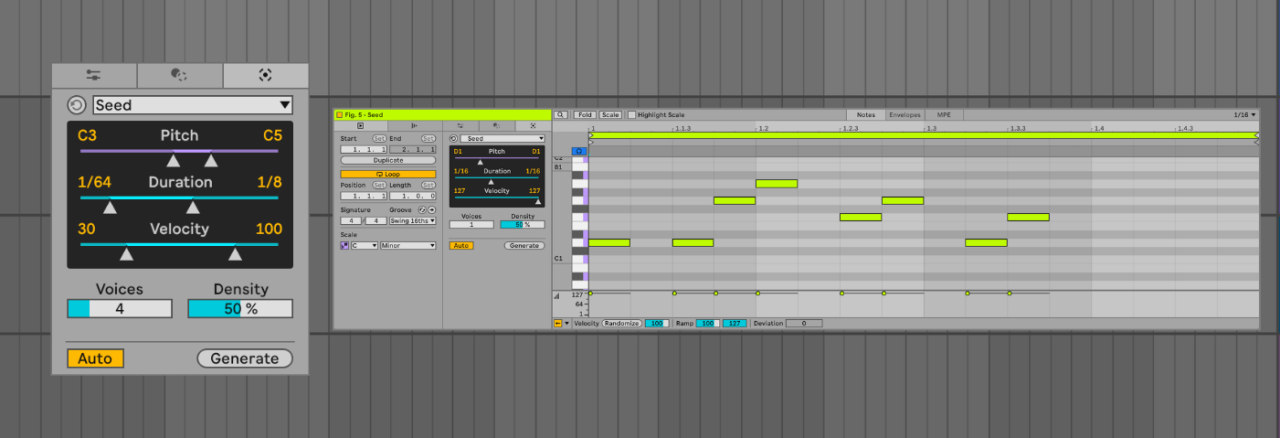This screenshot has width=1280, height=438.
Task: Open the large Seed generator dropdown
Action: 192,105
